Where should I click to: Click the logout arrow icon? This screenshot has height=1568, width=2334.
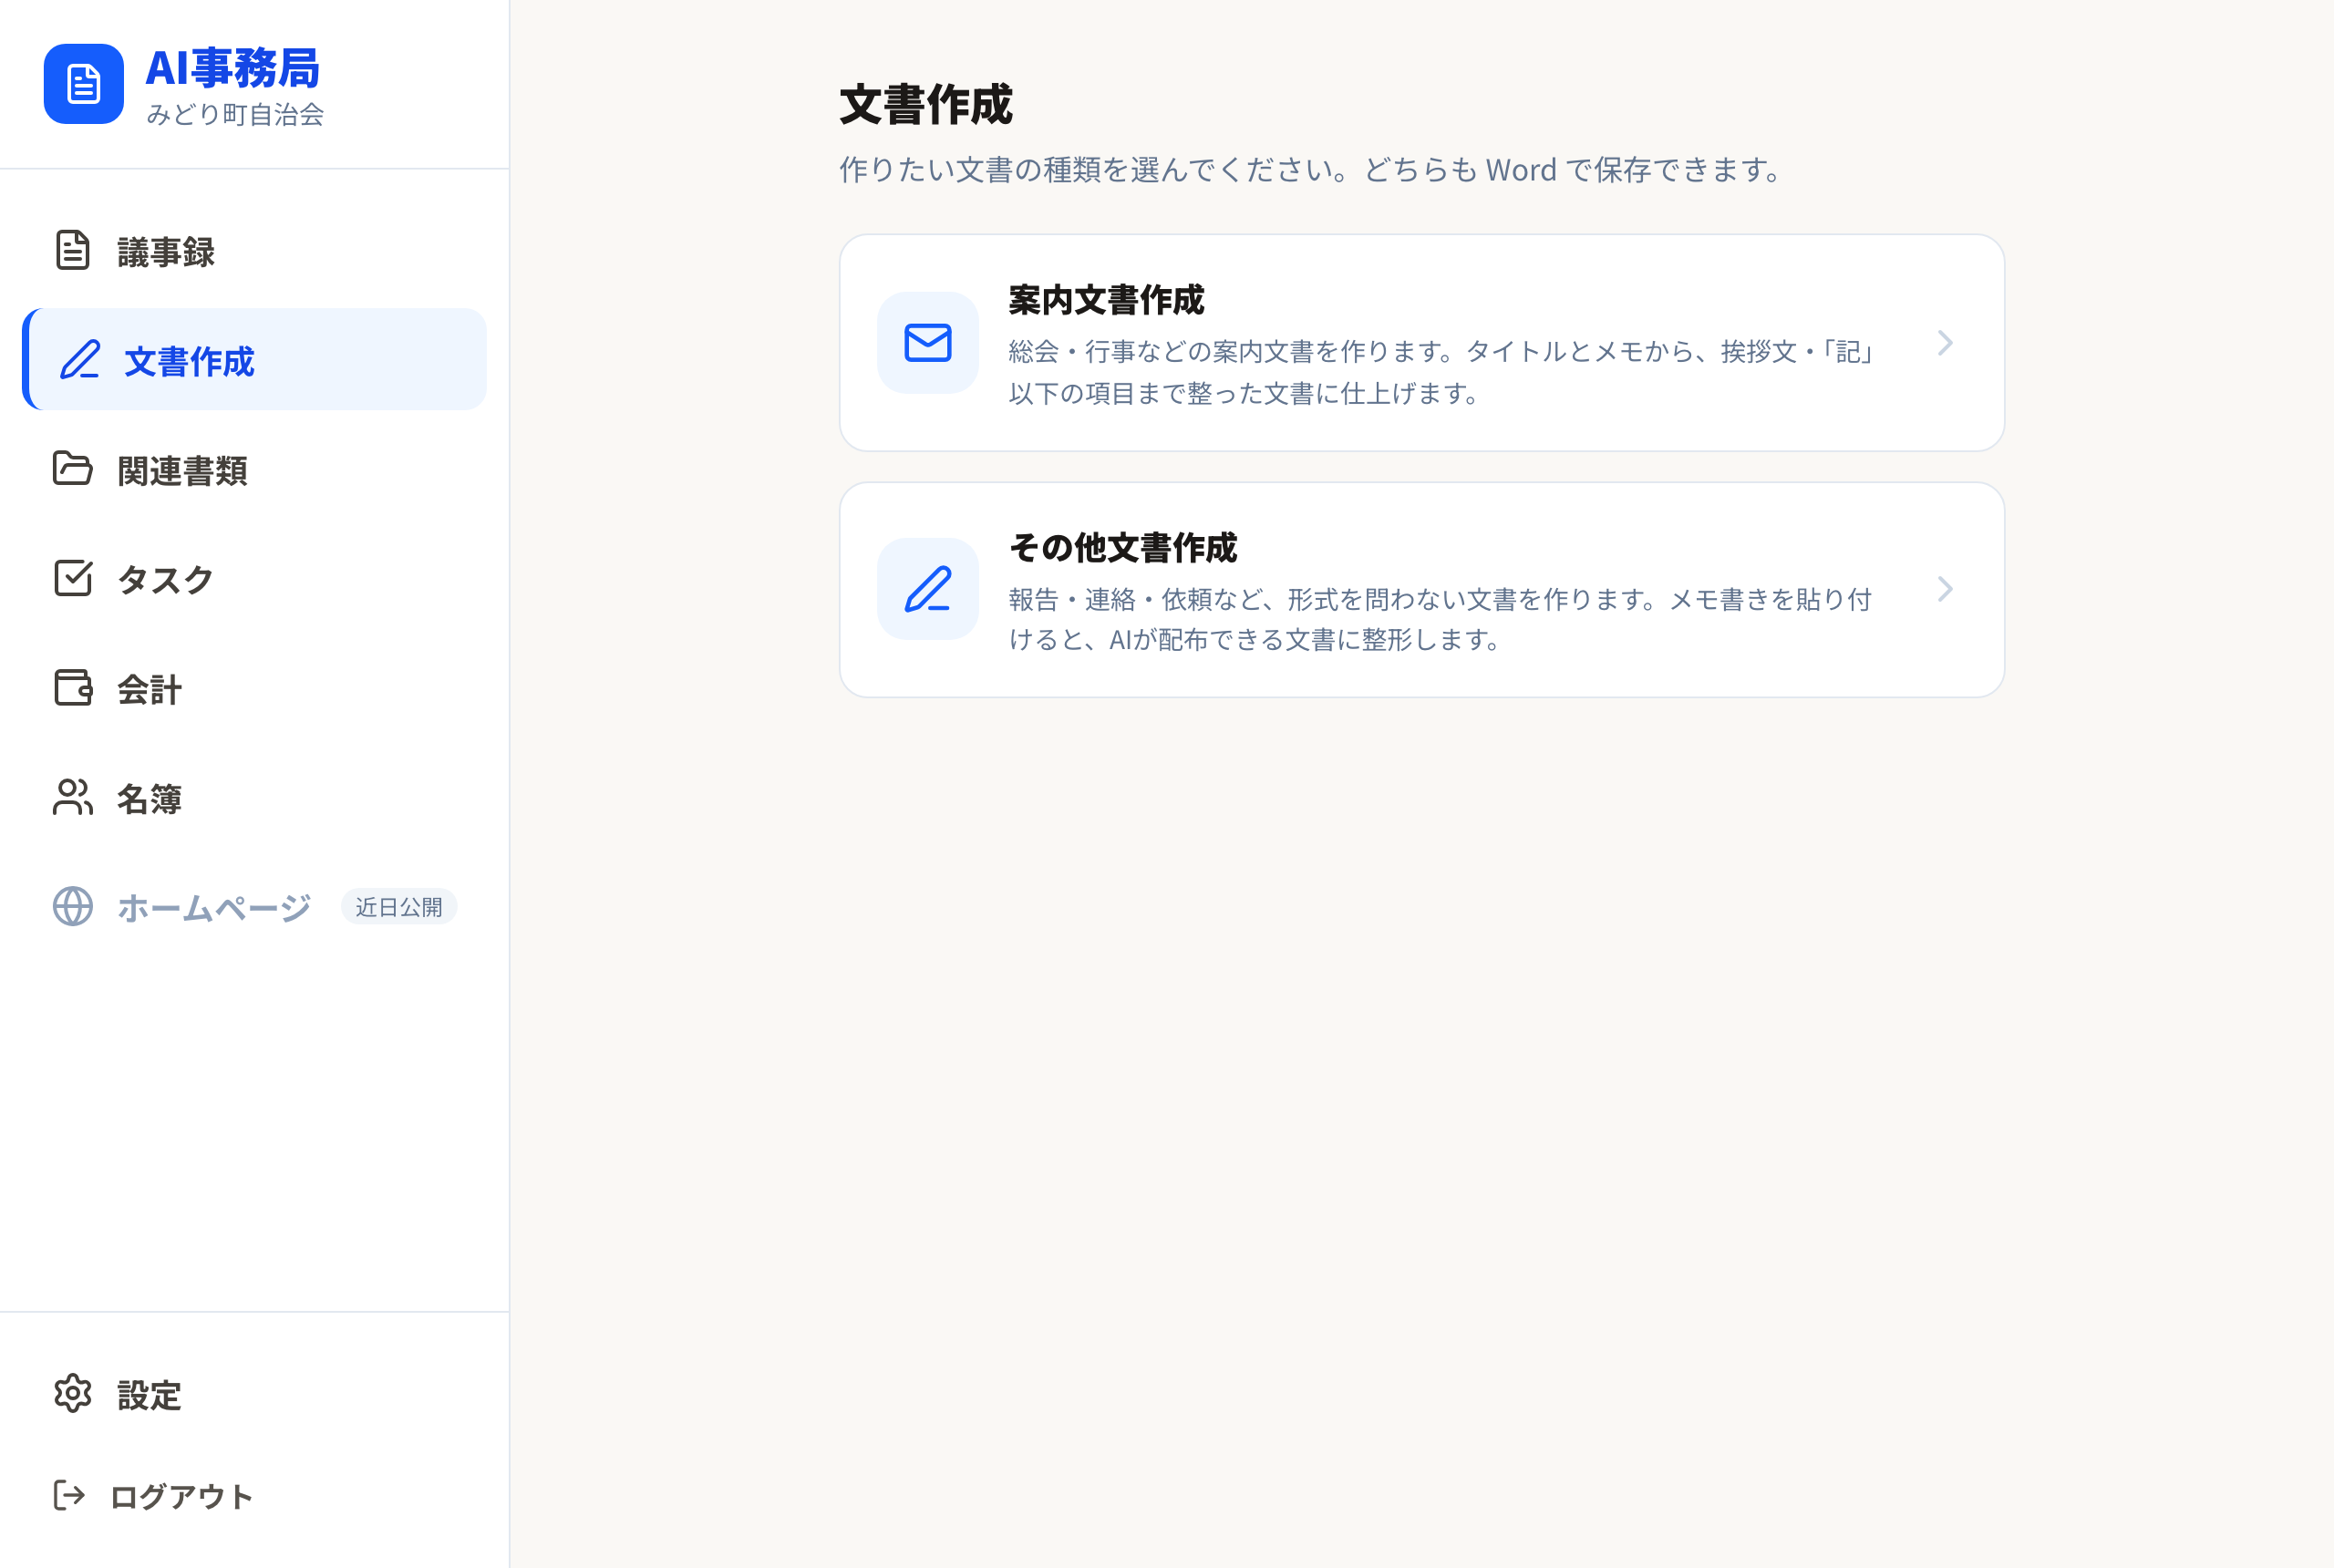click(68, 1495)
